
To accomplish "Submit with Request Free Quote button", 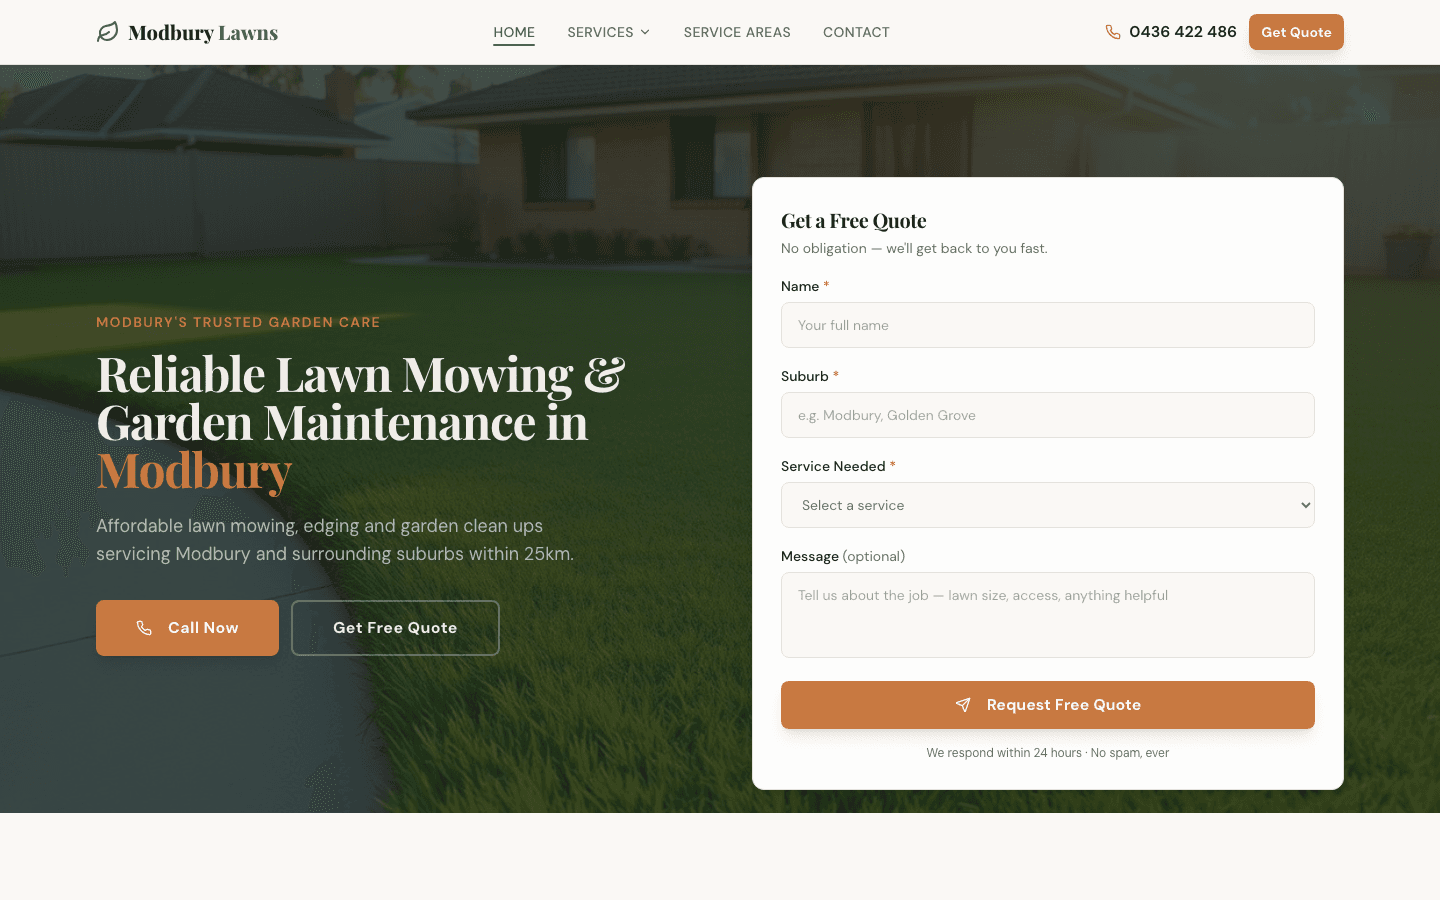I will (1047, 705).
